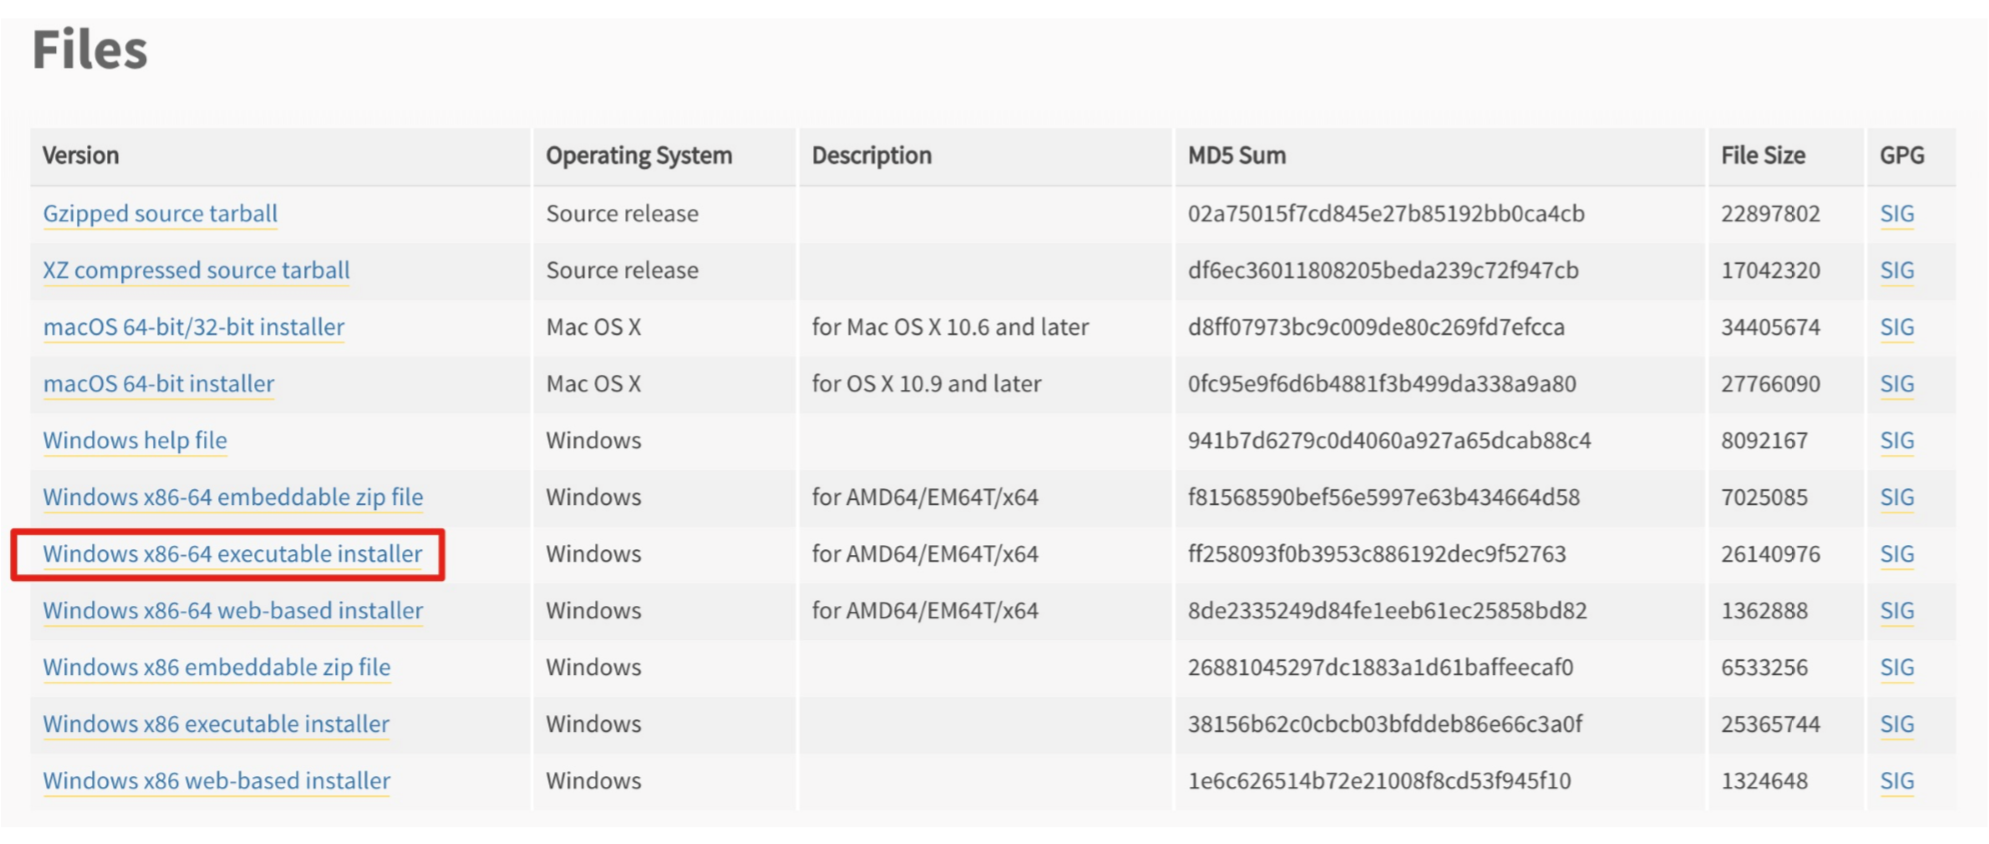
Task: Download the macOS 64-bit installer
Action: coord(158,384)
